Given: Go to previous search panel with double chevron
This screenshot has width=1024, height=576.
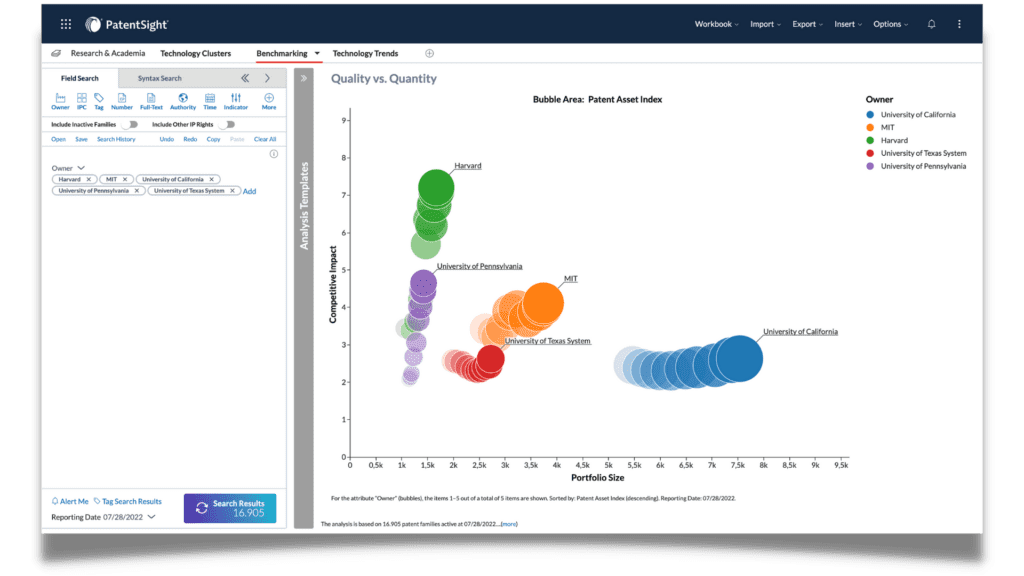Looking at the screenshot, I should click(x=245, y=78).
